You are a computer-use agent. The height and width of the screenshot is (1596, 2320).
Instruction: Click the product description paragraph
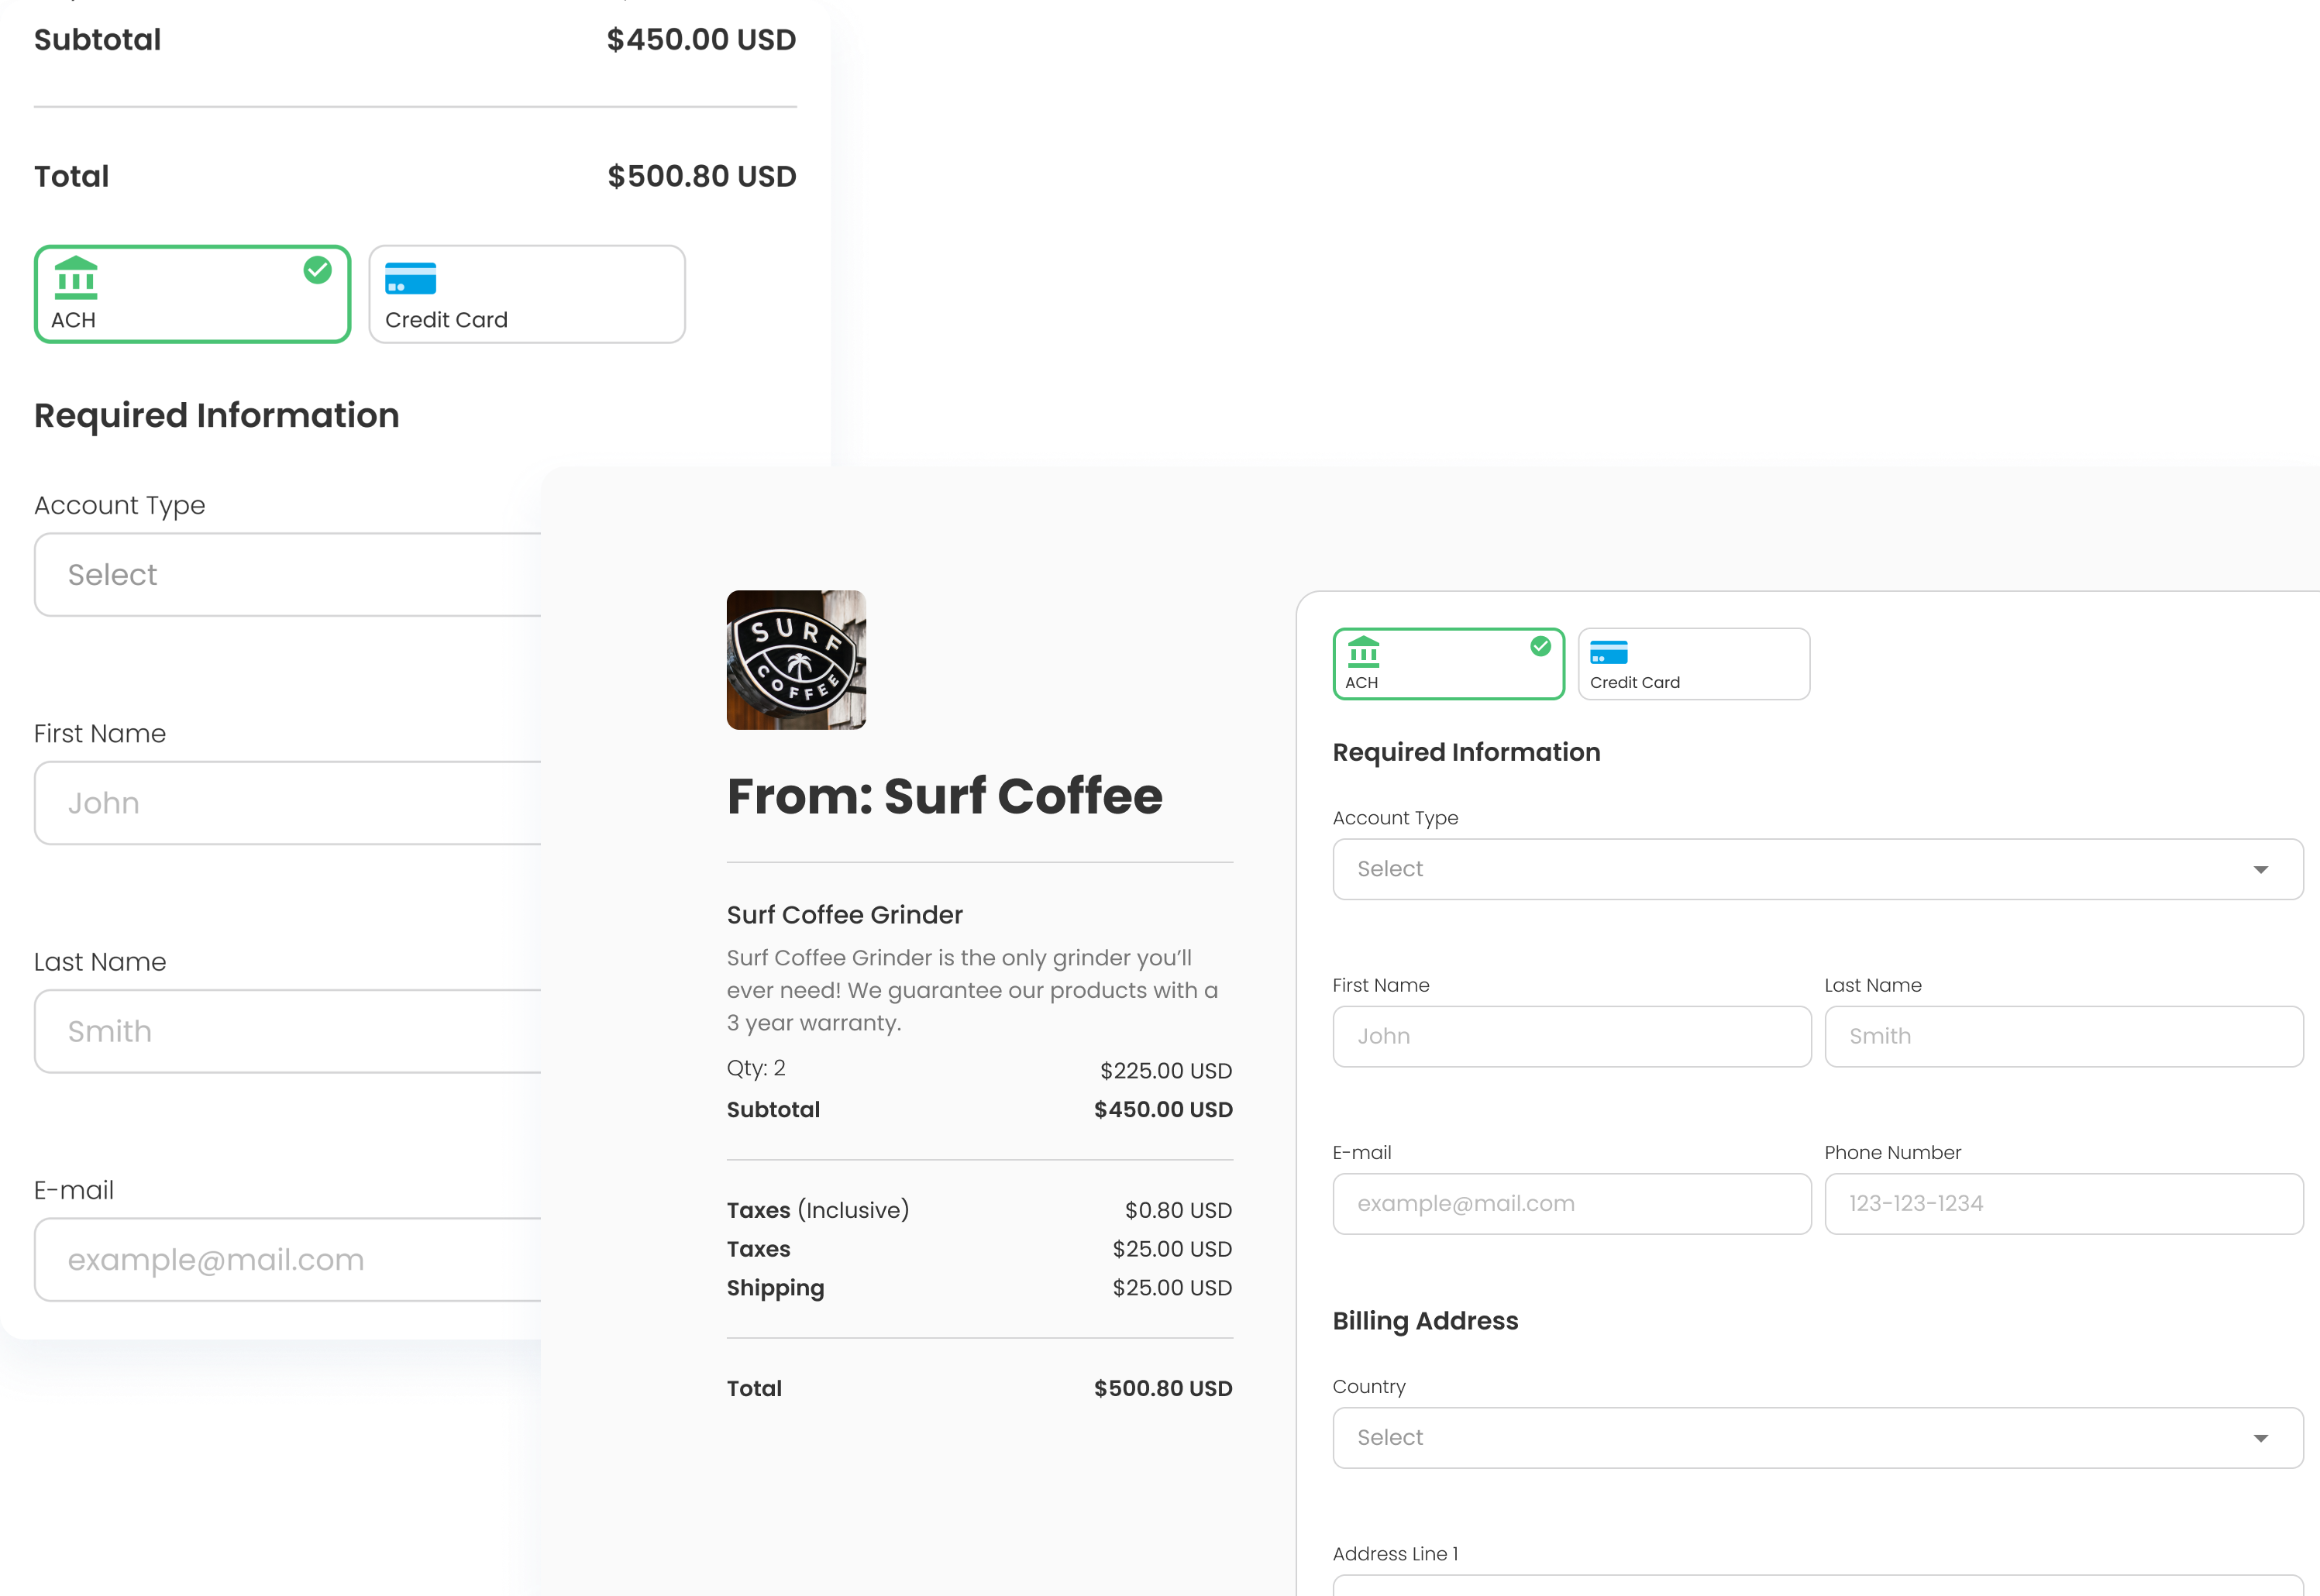coord(973,990)
